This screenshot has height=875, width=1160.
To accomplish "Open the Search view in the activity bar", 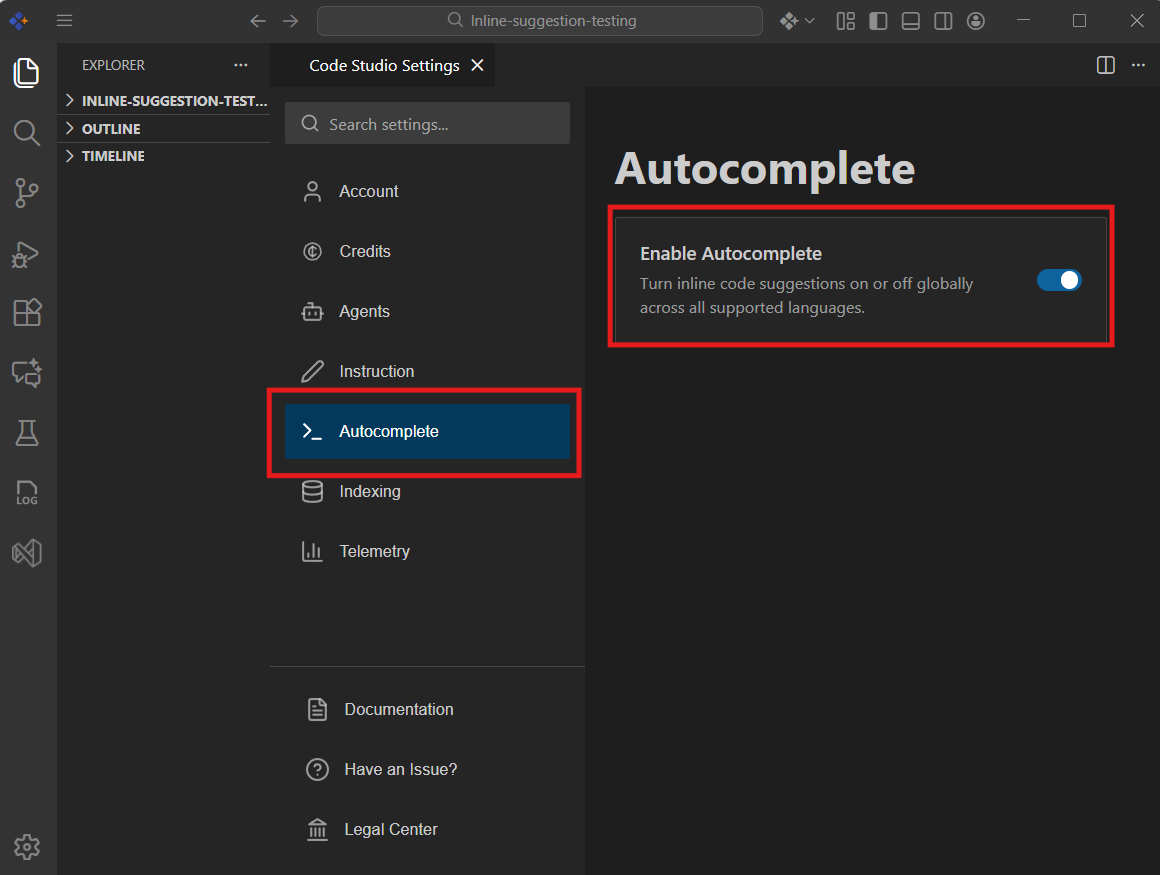I will click(27, 133).
